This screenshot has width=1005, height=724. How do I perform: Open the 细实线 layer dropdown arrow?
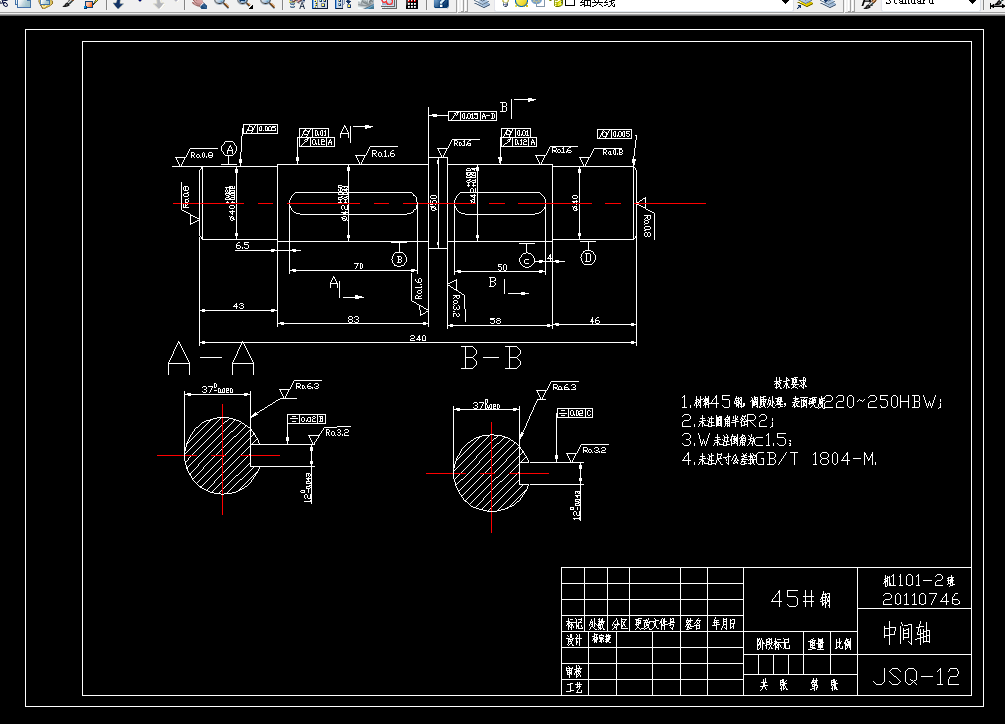786,3
